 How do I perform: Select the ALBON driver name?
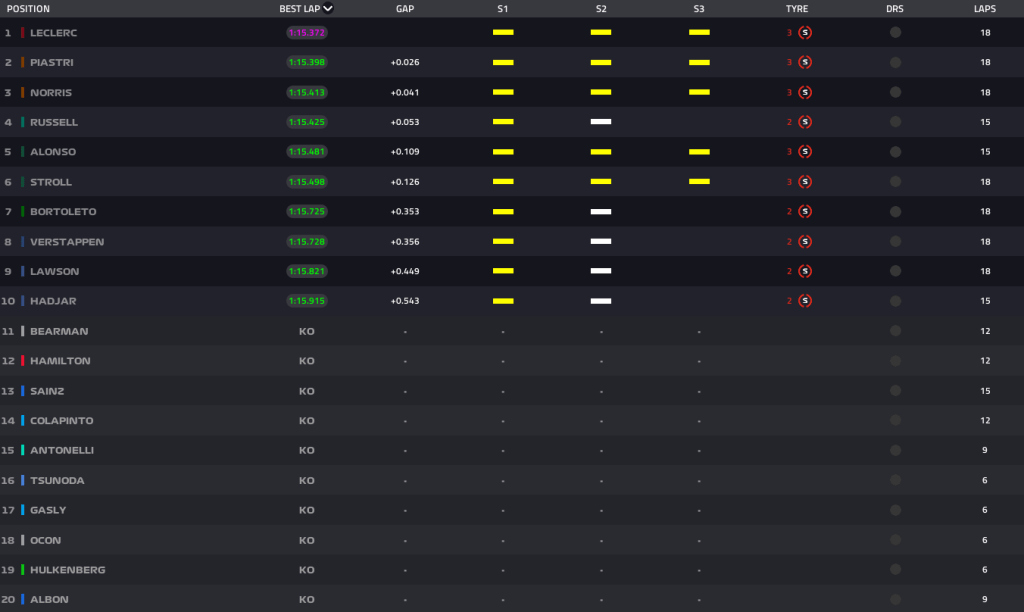coord(49,599)
